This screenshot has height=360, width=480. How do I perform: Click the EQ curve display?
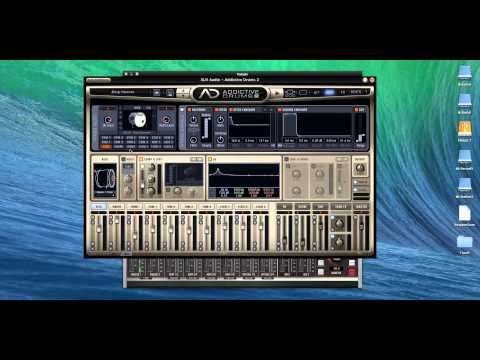(244, 175)
